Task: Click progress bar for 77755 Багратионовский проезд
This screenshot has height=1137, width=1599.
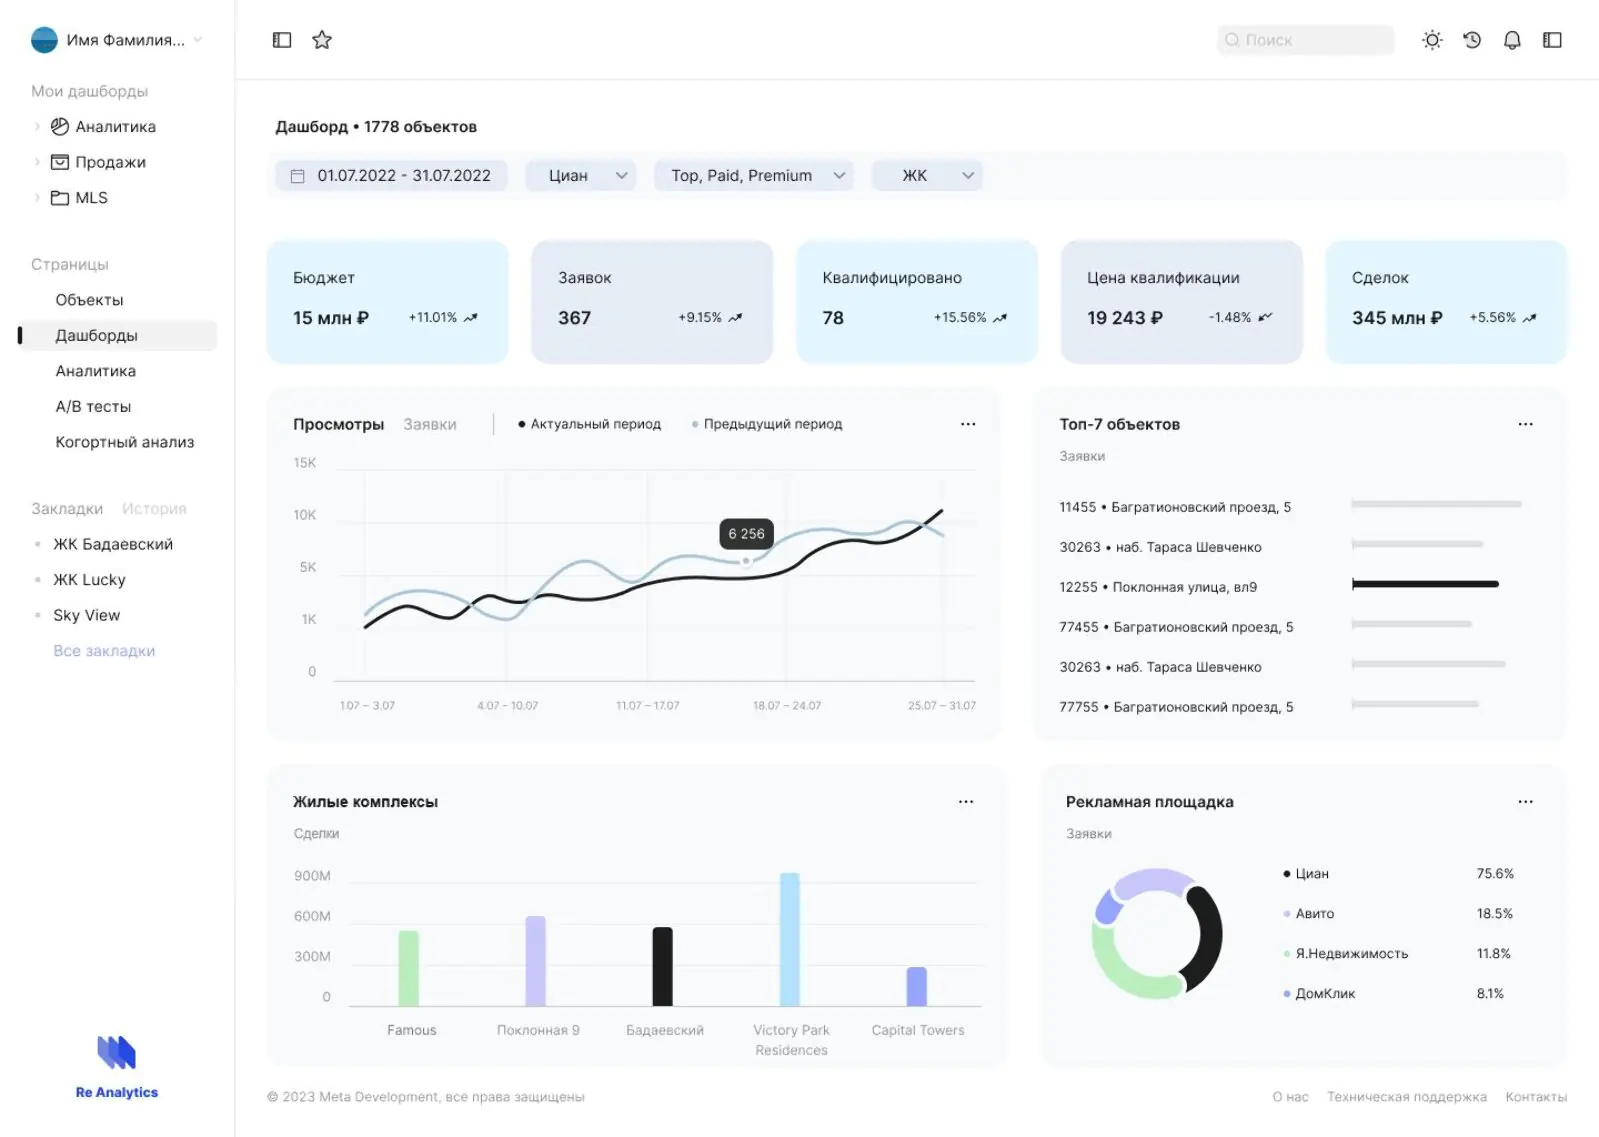Action: [x=1415, y=704]
